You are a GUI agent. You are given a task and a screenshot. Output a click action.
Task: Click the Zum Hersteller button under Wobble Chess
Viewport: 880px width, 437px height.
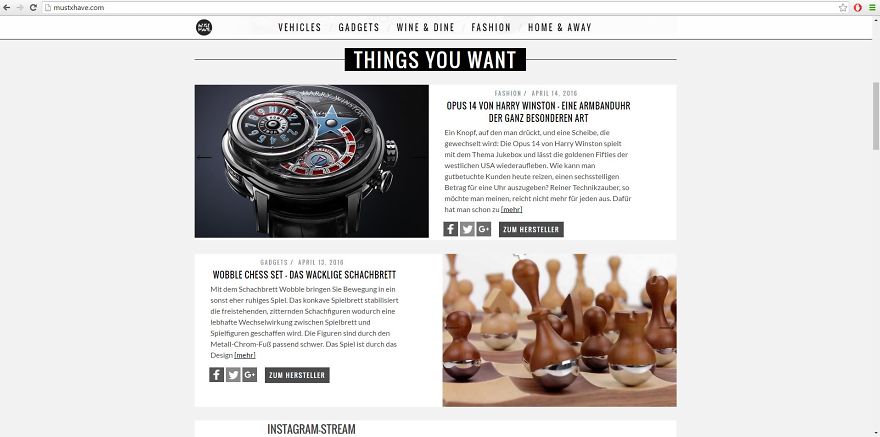point(297,375)
